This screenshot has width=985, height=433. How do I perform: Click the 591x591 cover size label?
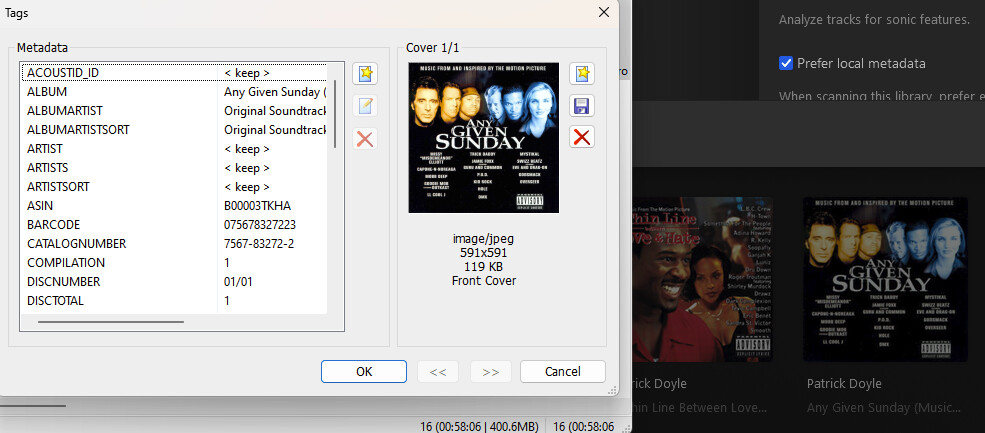point(484,253)
